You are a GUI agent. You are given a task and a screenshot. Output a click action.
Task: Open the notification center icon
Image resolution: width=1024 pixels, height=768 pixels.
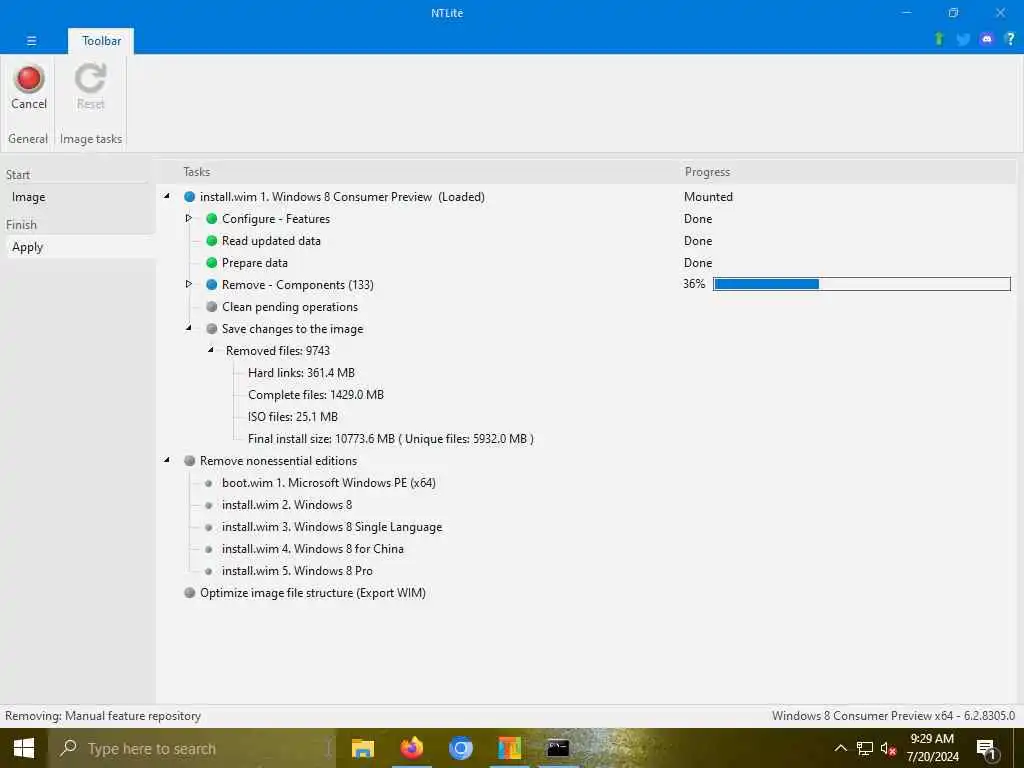pyautogui.click(x=986, y=749)
